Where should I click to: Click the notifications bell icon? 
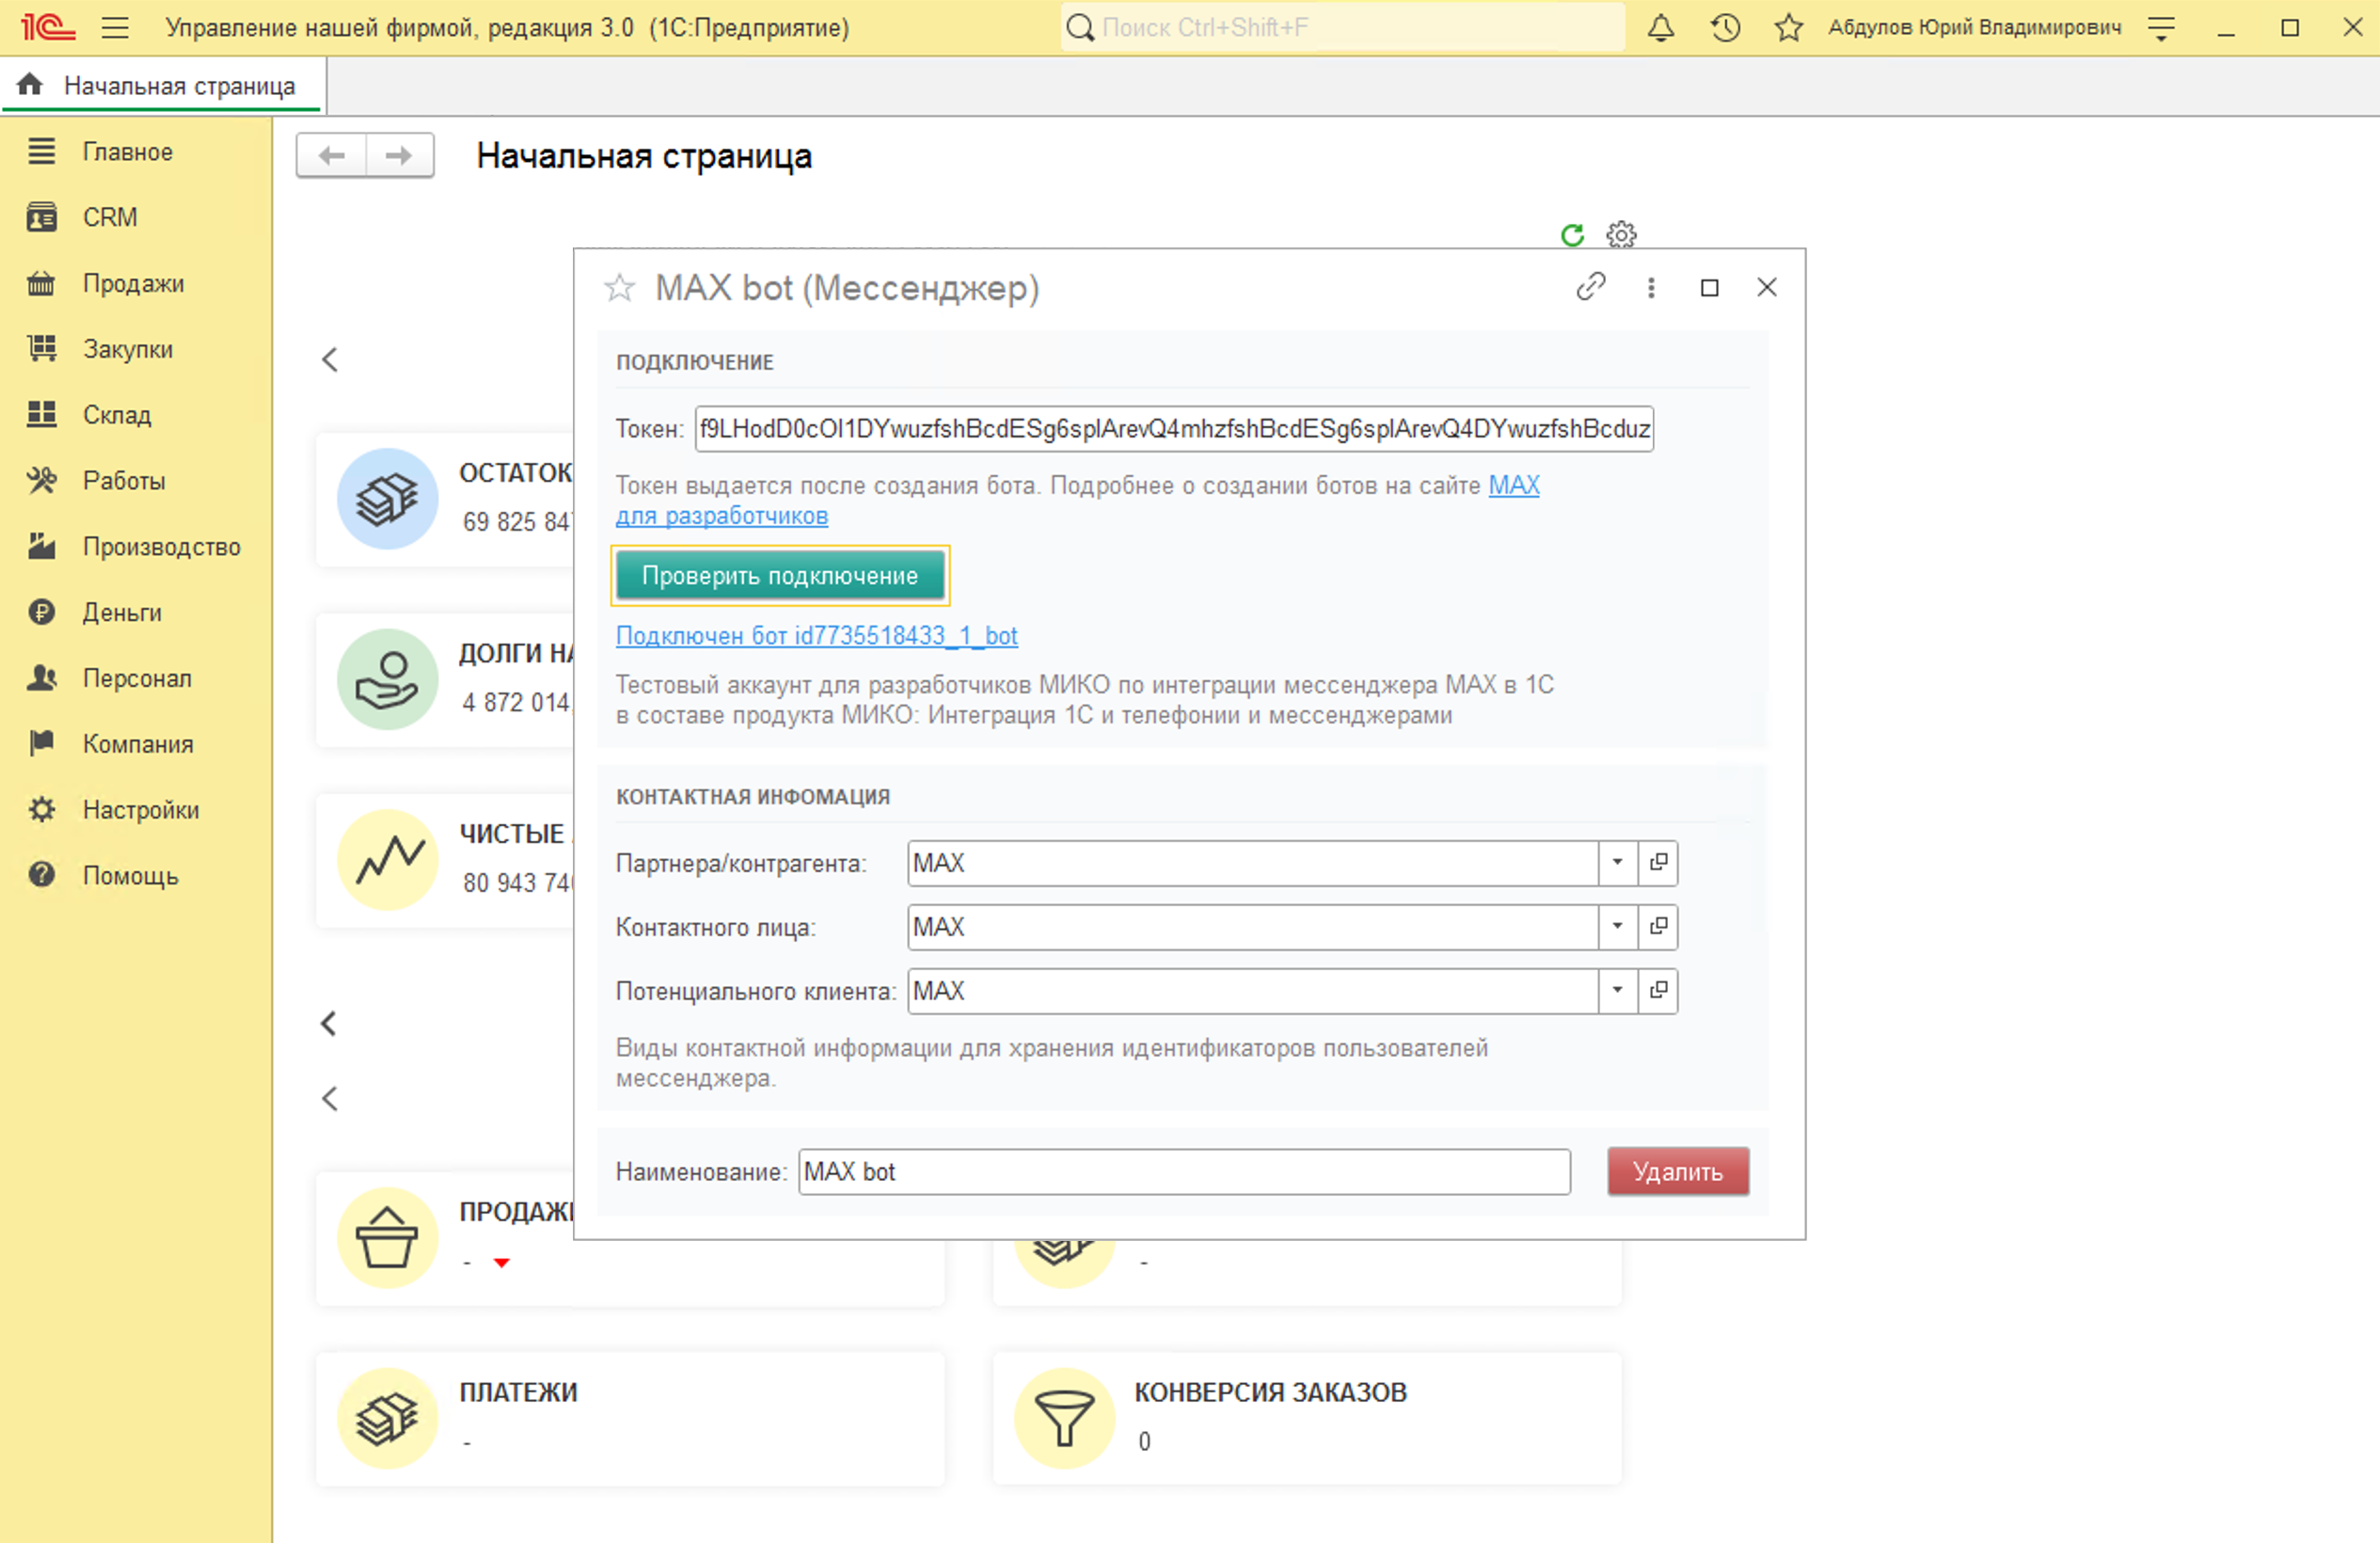coord(1660,28)
